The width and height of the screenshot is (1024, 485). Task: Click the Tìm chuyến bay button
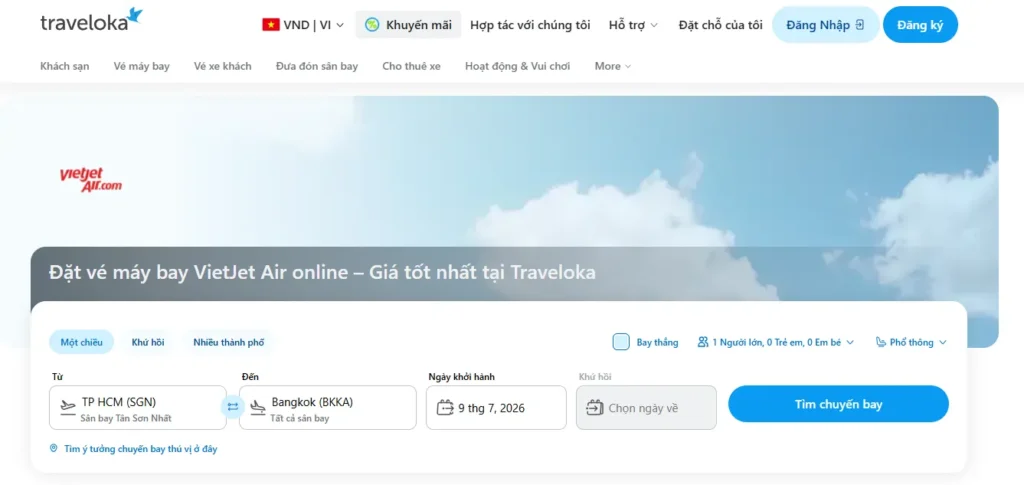[x=839, y=404]
